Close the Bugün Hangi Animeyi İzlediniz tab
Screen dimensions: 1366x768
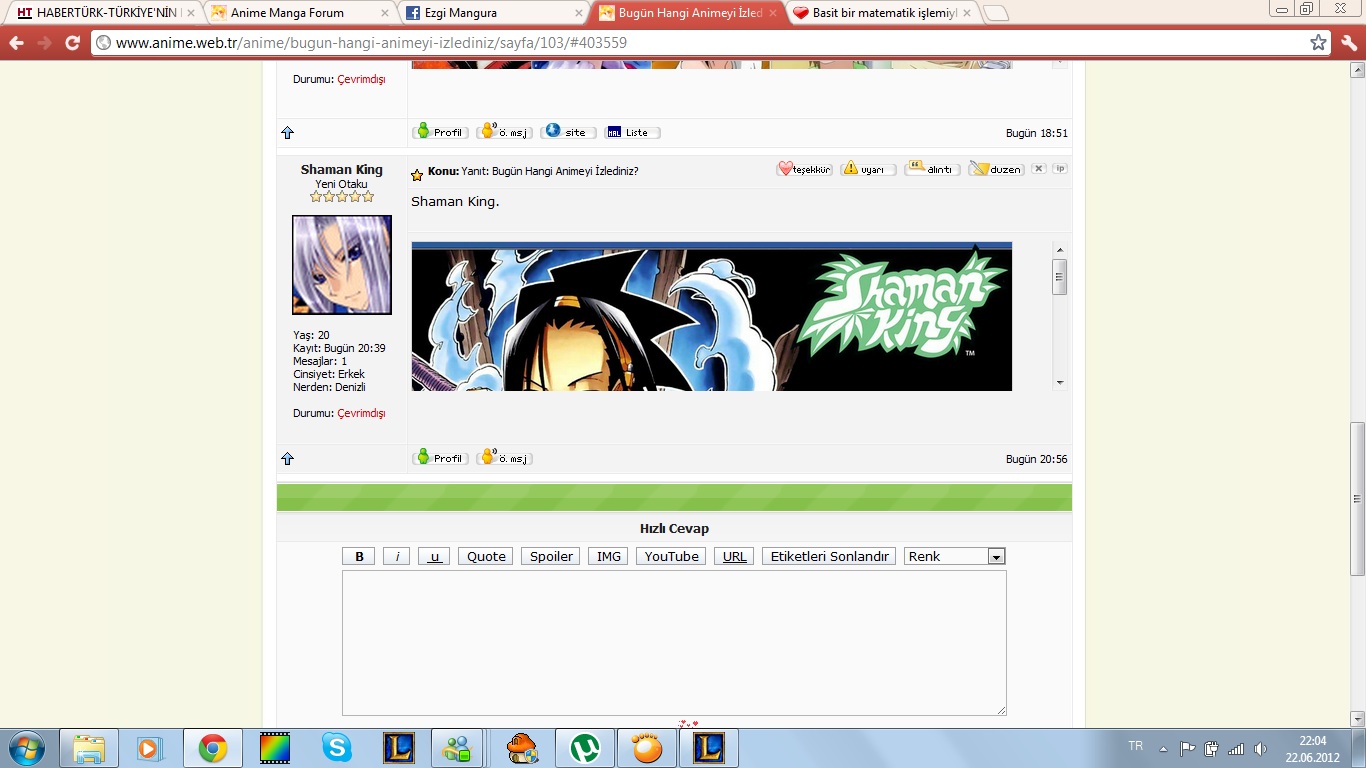[772, 13]
